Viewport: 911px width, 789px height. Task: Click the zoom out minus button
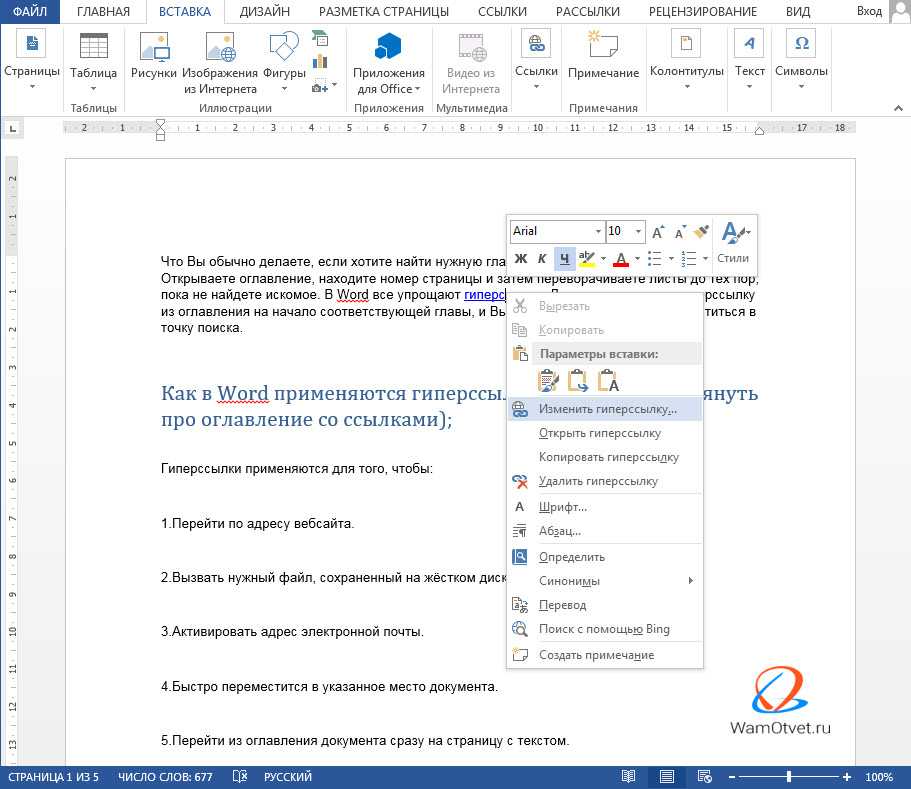(732, 777)
